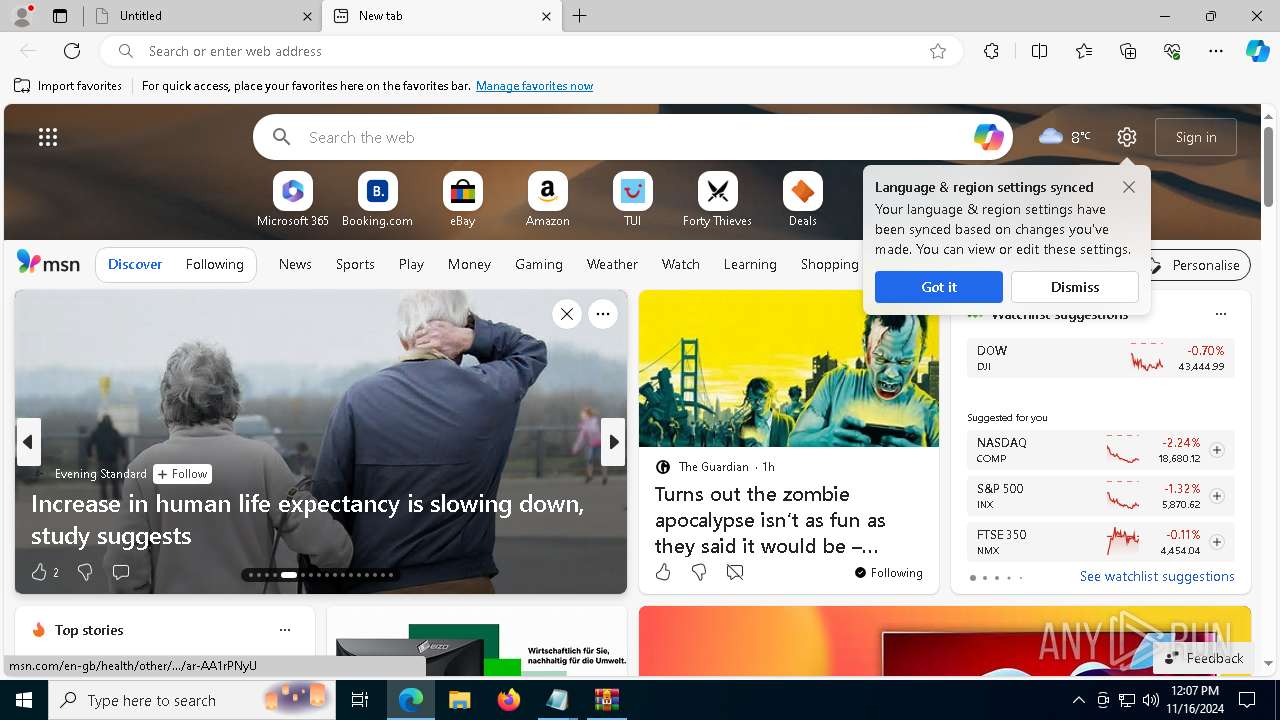Open the Gaming section
Screen dimensions: 1280x720
coord(539,264)
